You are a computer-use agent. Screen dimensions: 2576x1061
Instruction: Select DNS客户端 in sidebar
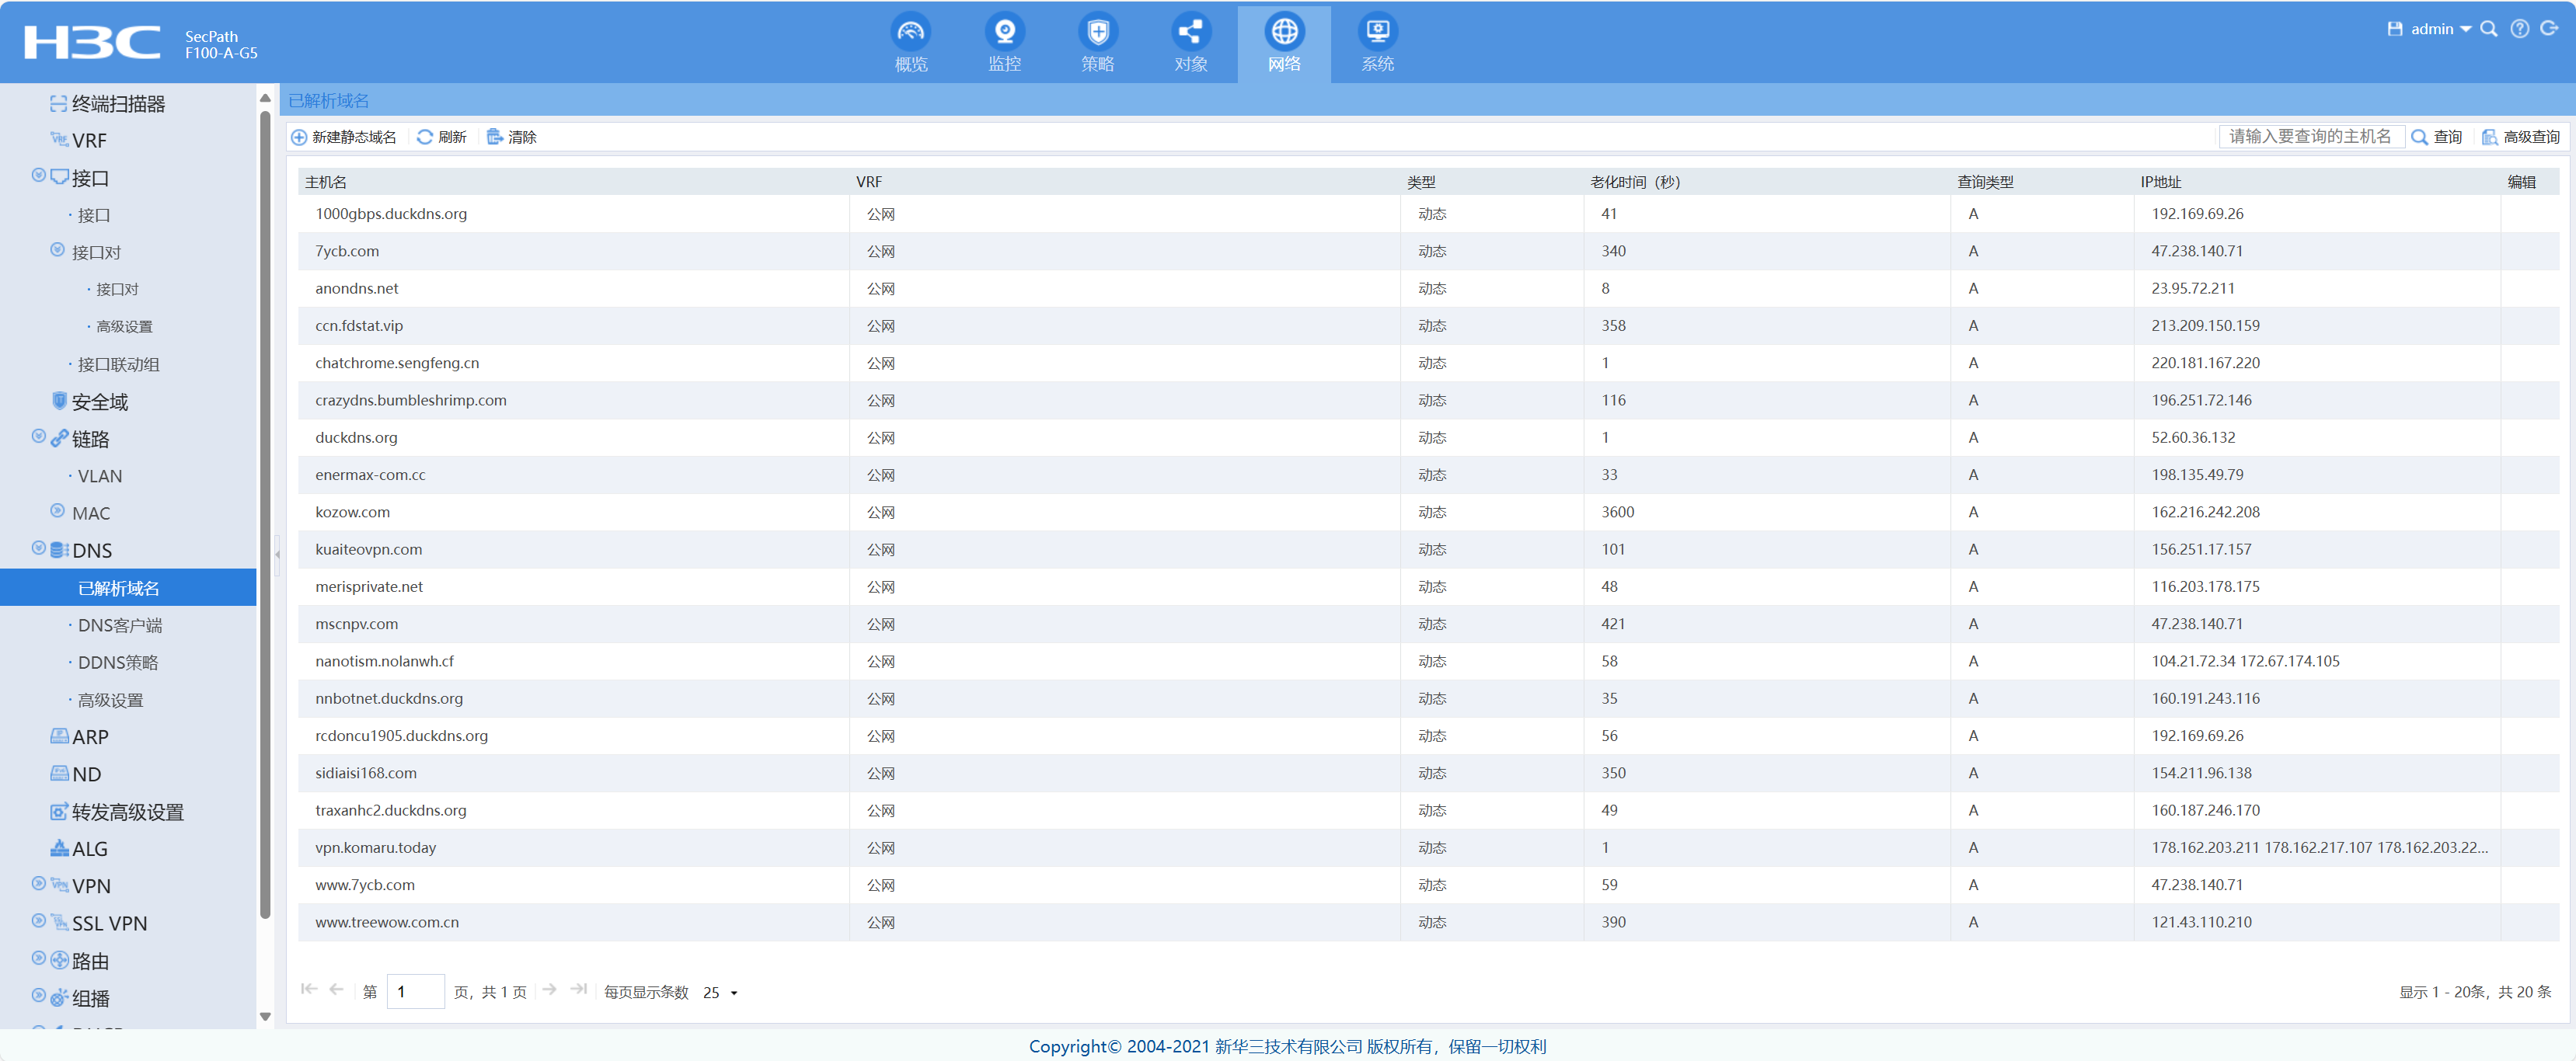point(120,625)
